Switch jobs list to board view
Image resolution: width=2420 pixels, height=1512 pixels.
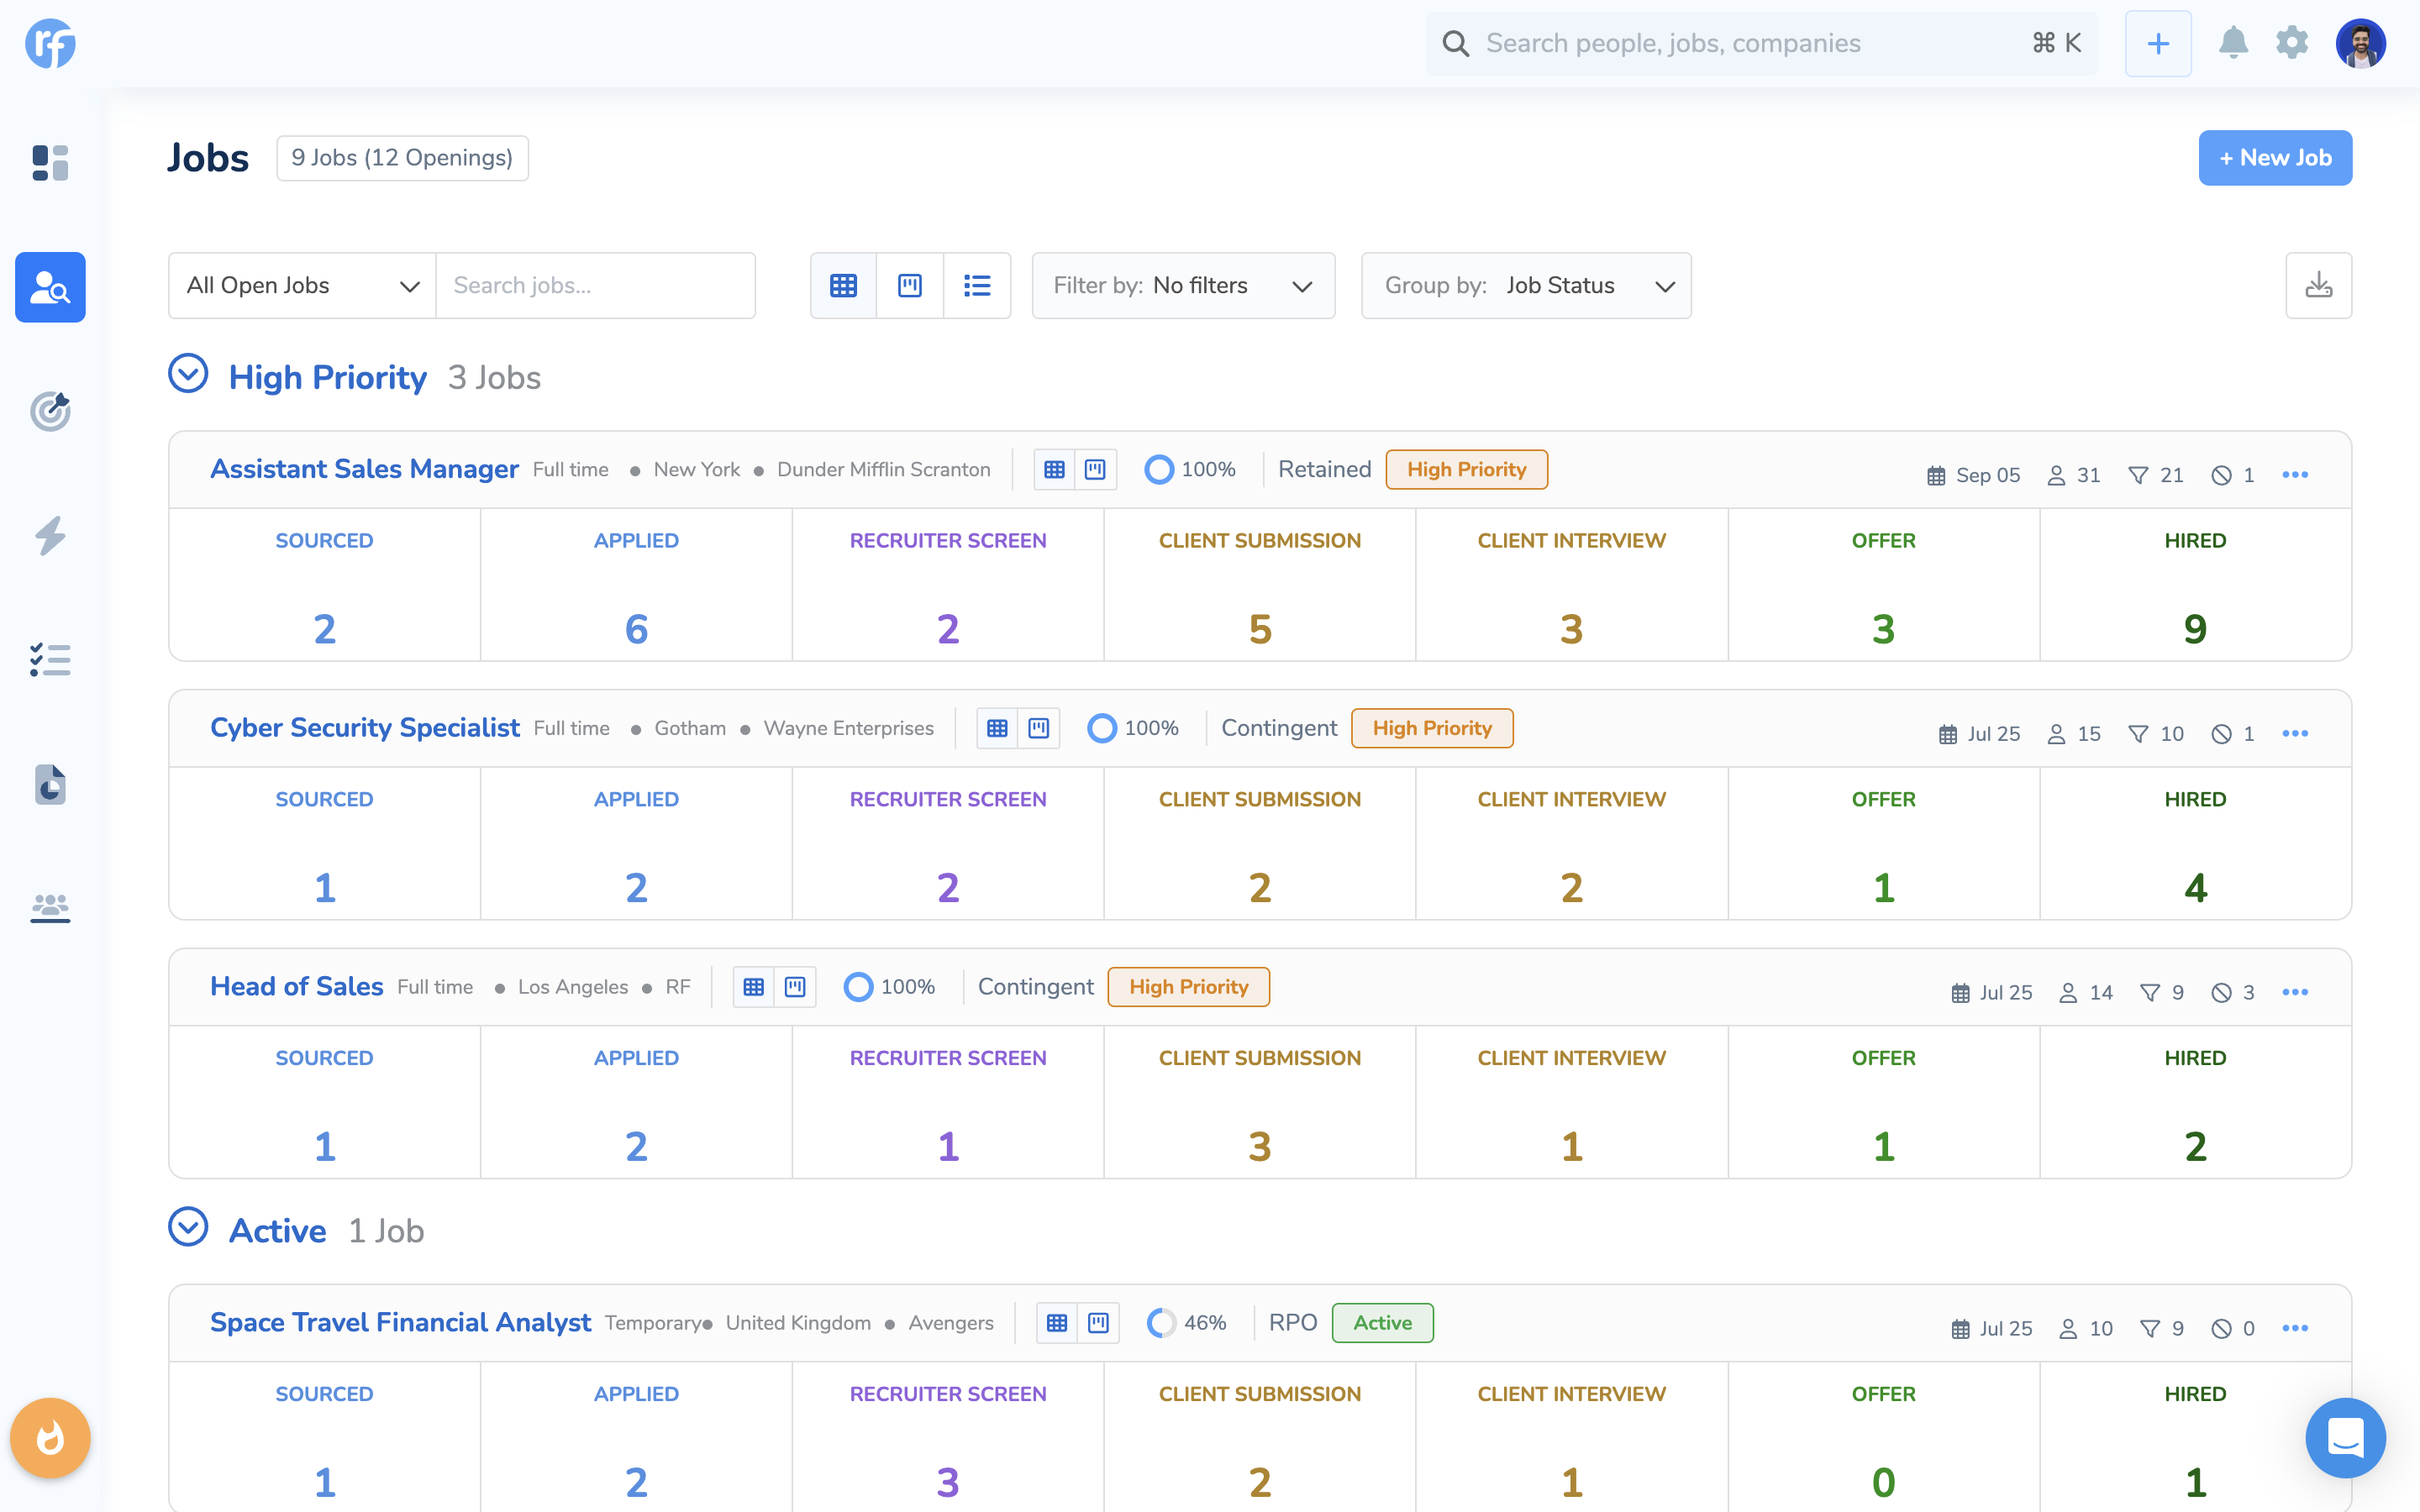[910, 286]
